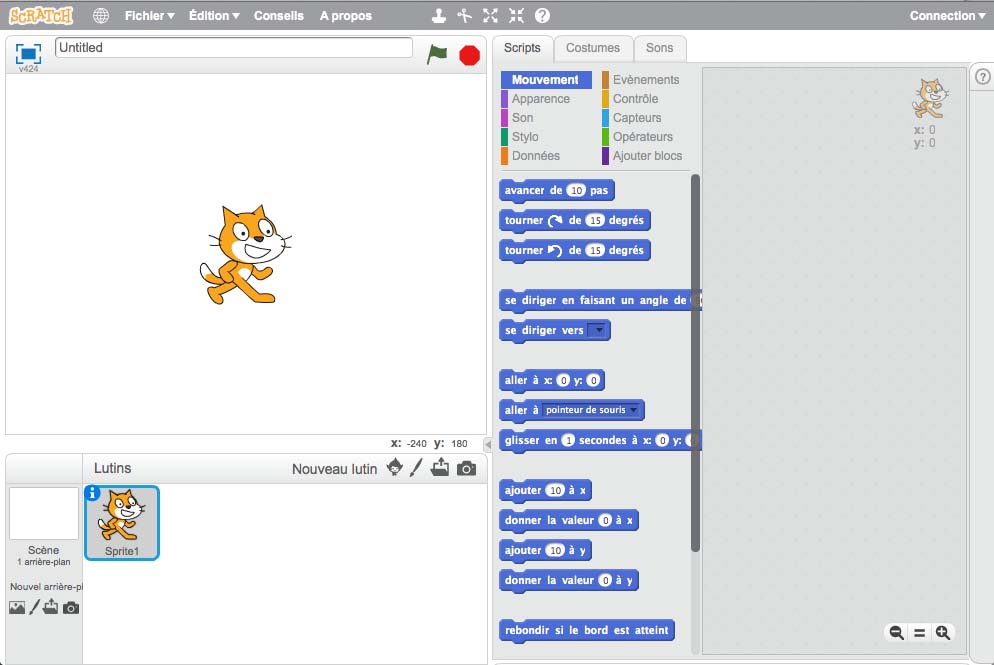Open Sprite1 info badge
Viewport: 994px width, 665px height.
coord(93,493)
